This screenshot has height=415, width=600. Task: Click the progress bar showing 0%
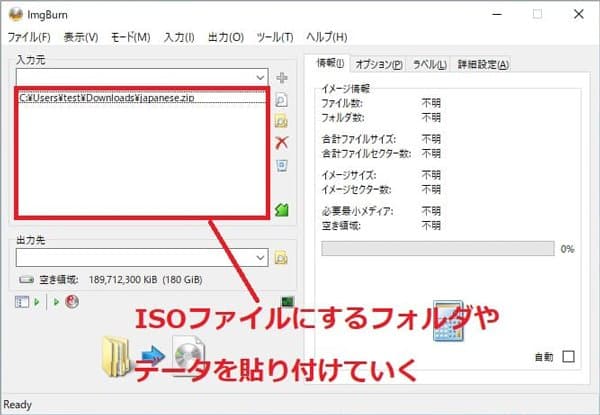pyautogui.click(x=437, y=248)
